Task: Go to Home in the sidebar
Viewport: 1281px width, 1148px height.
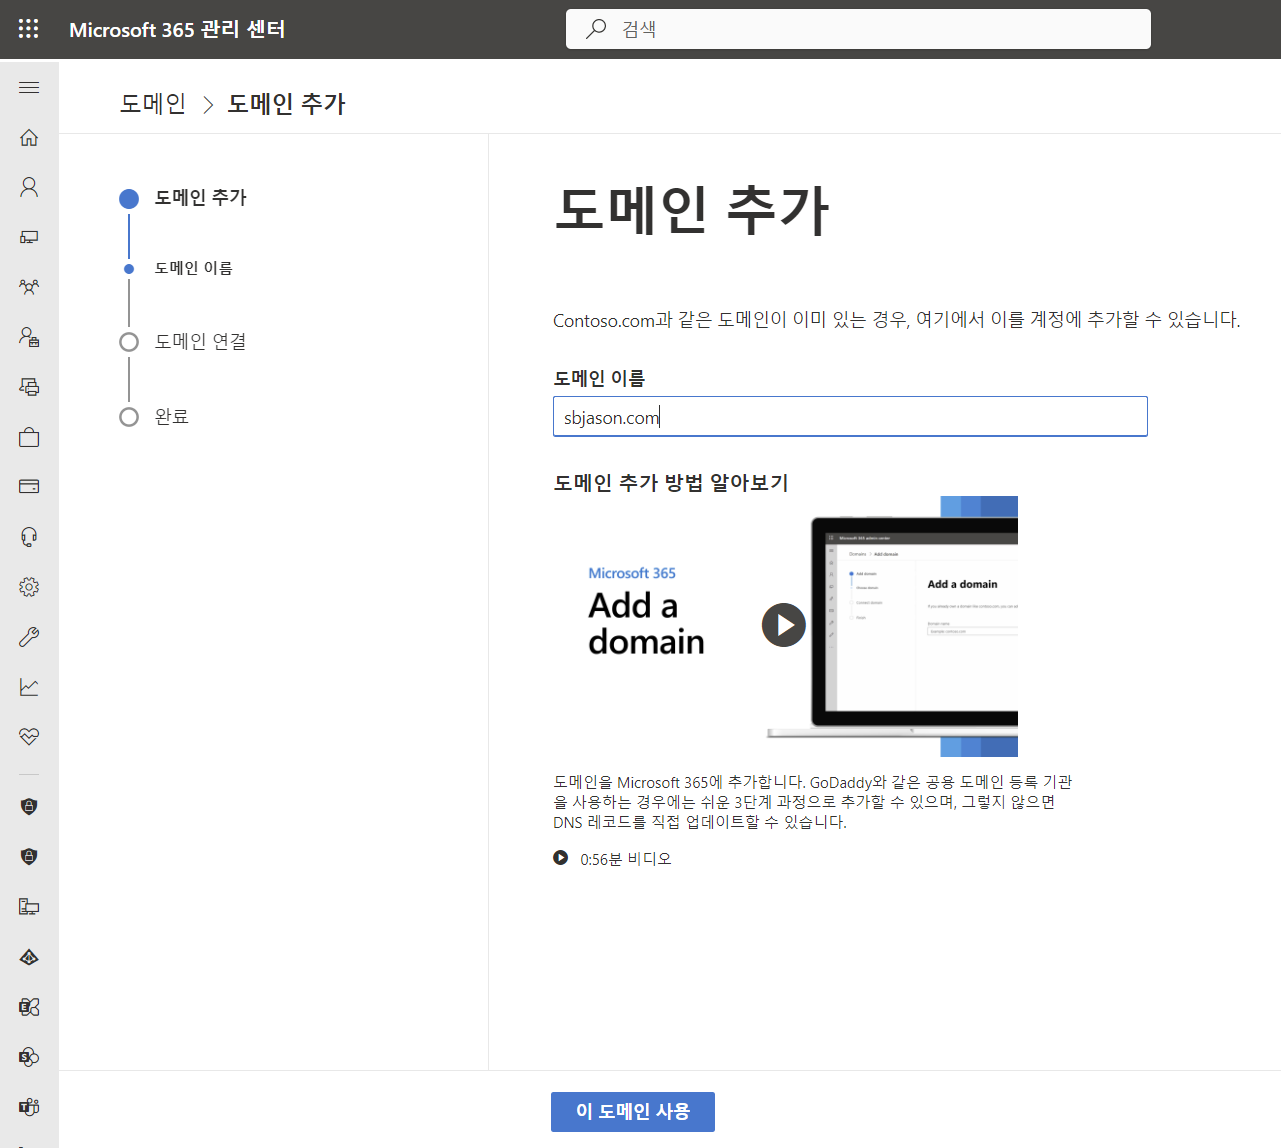Action: 29,137
